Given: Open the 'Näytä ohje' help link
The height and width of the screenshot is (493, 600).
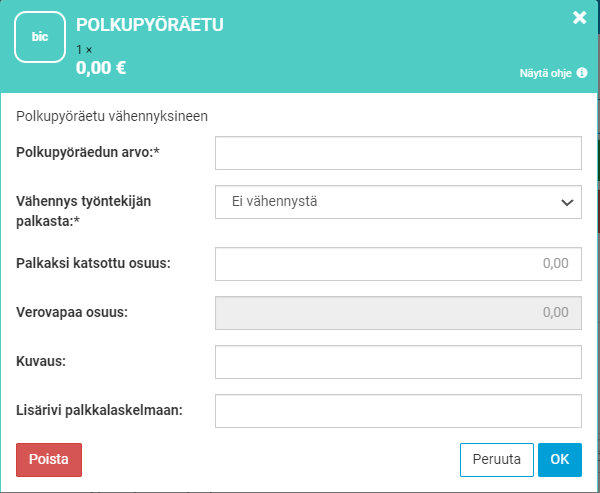Looking at the screenshot, I should [546, 73].
